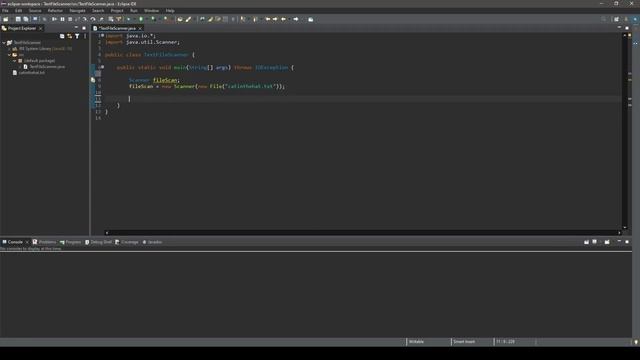
Task: Click the Save toolbar icon
Action: 18,19
